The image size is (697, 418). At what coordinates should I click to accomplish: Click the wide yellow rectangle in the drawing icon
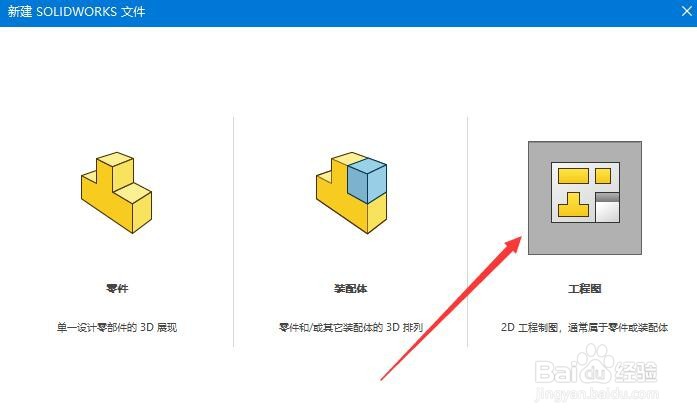[573, 176]
